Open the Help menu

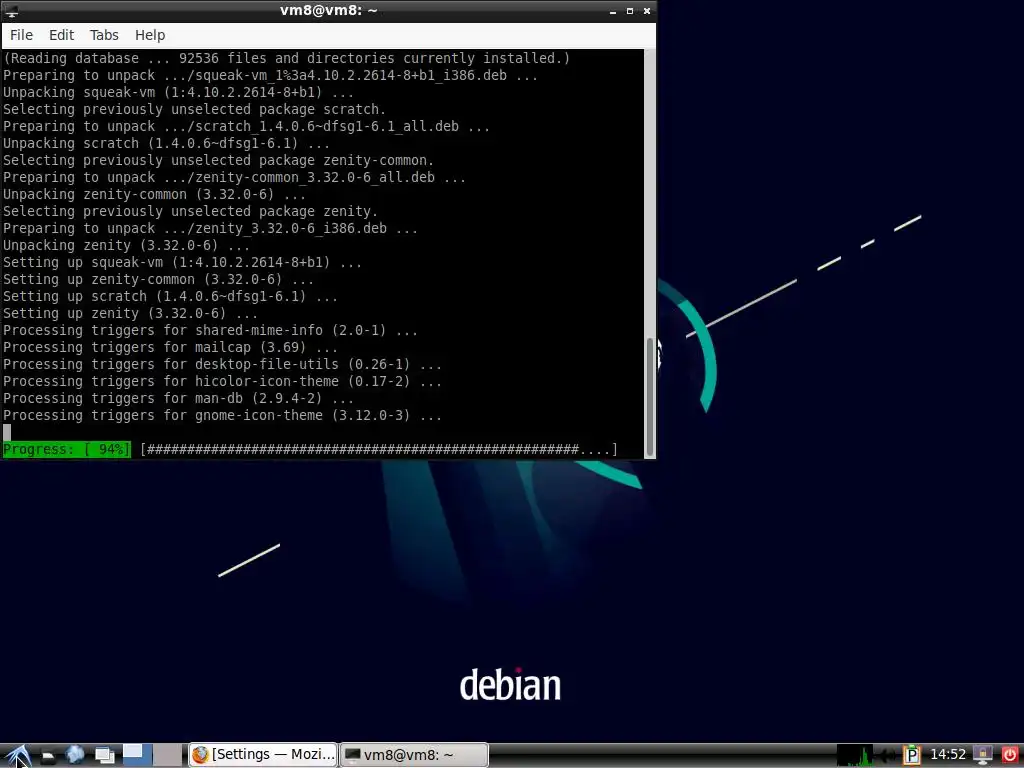coord(150,35)
